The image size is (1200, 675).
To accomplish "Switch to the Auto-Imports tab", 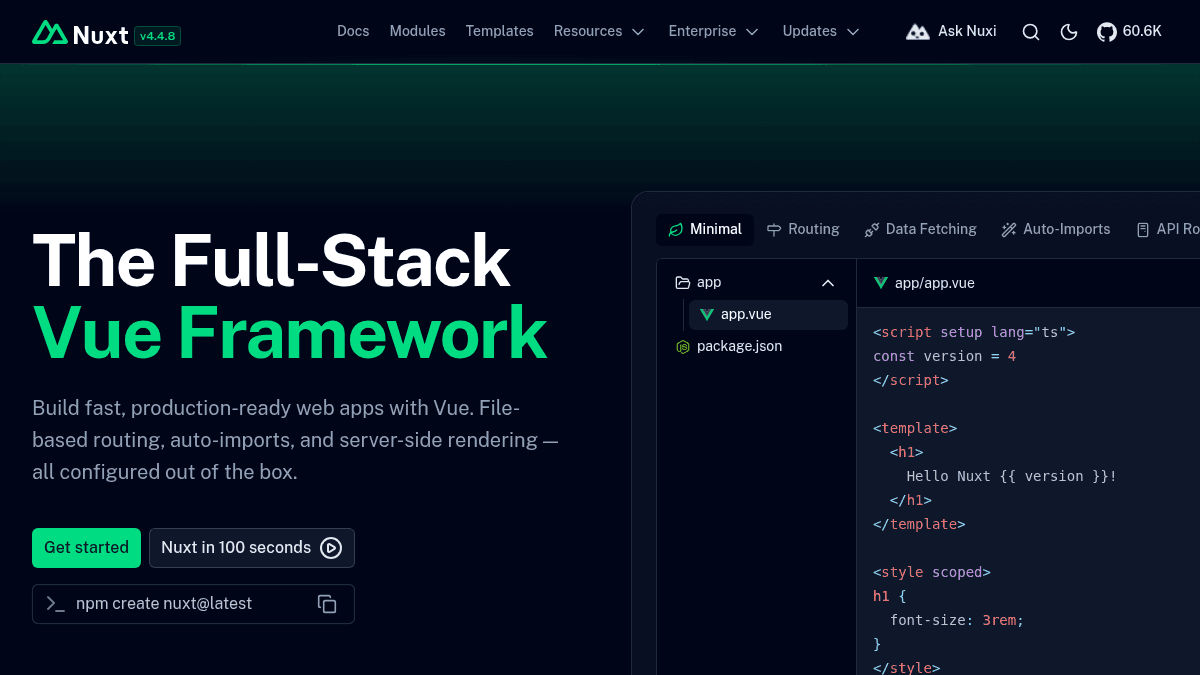I will click(x=1055, y=229).
